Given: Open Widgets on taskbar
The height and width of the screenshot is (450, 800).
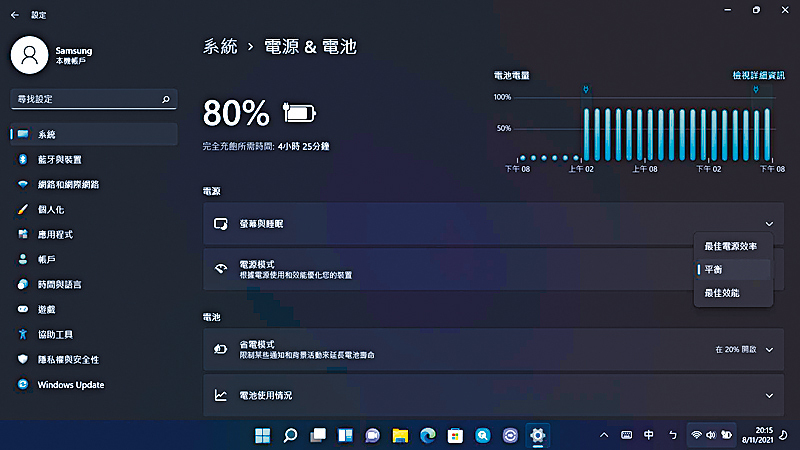Looking at the screenshot, I should 345,435.
